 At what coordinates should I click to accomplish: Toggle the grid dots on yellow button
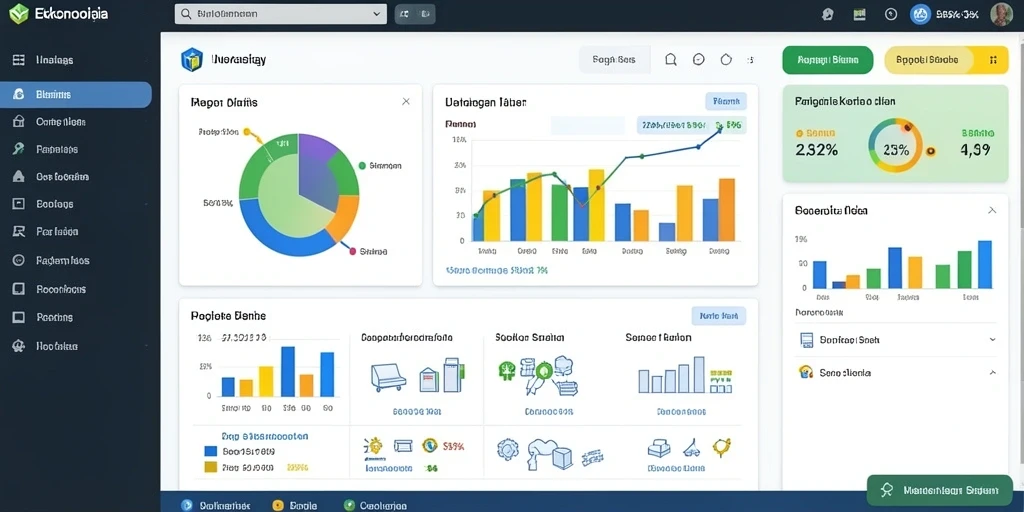click(x=993, y=60)
